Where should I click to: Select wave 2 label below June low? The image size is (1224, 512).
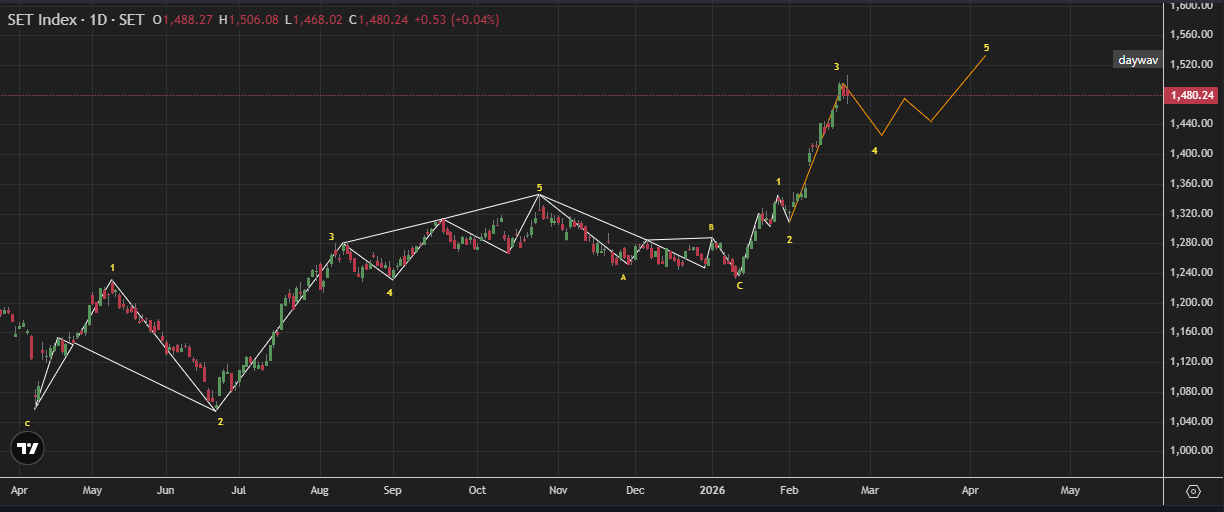220,421
